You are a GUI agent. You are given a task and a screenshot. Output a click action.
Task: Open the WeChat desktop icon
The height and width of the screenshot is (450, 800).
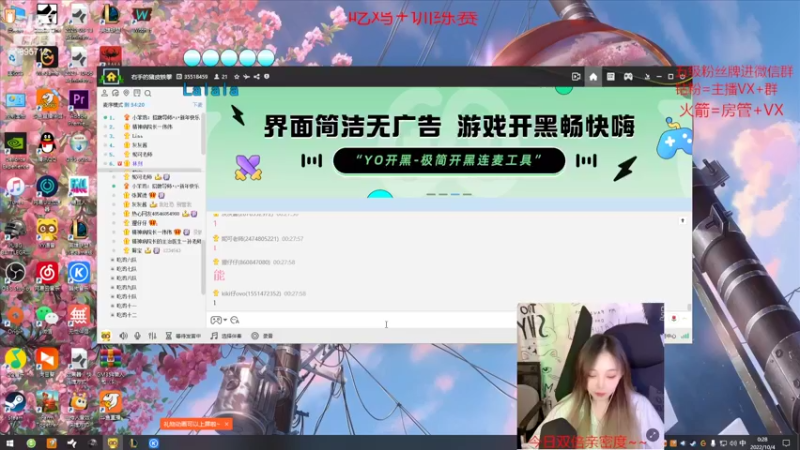pos(47,316)
